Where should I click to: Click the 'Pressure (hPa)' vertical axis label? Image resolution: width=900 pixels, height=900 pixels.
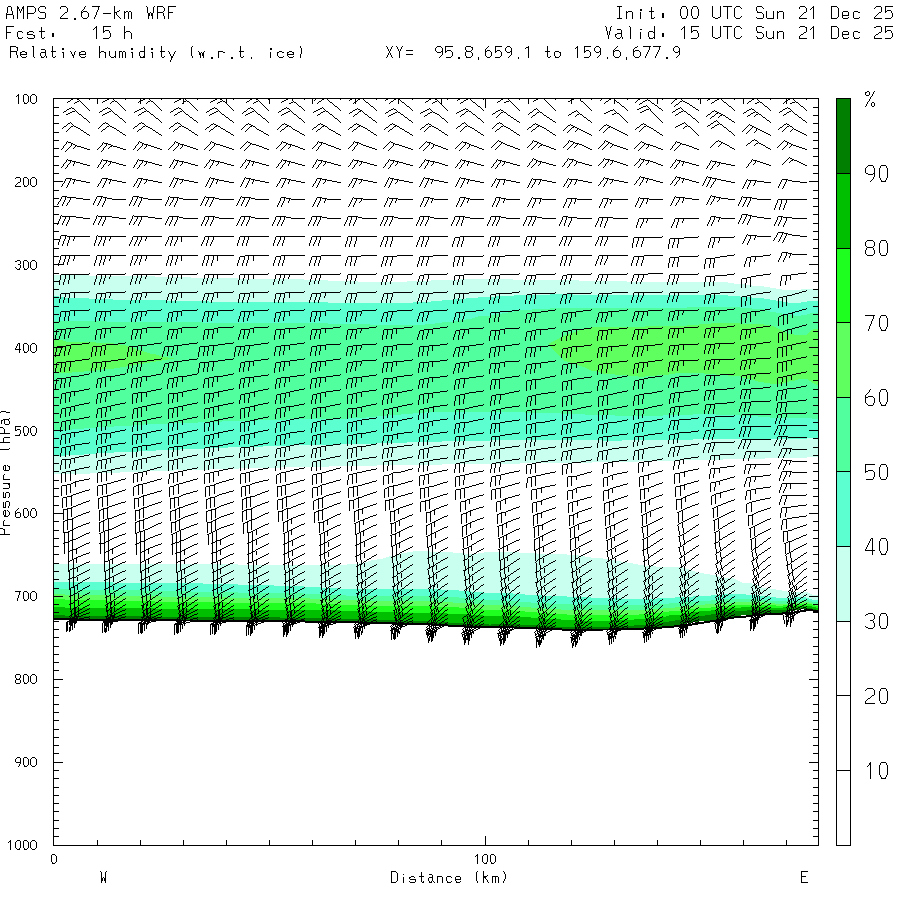pos(6,471)
